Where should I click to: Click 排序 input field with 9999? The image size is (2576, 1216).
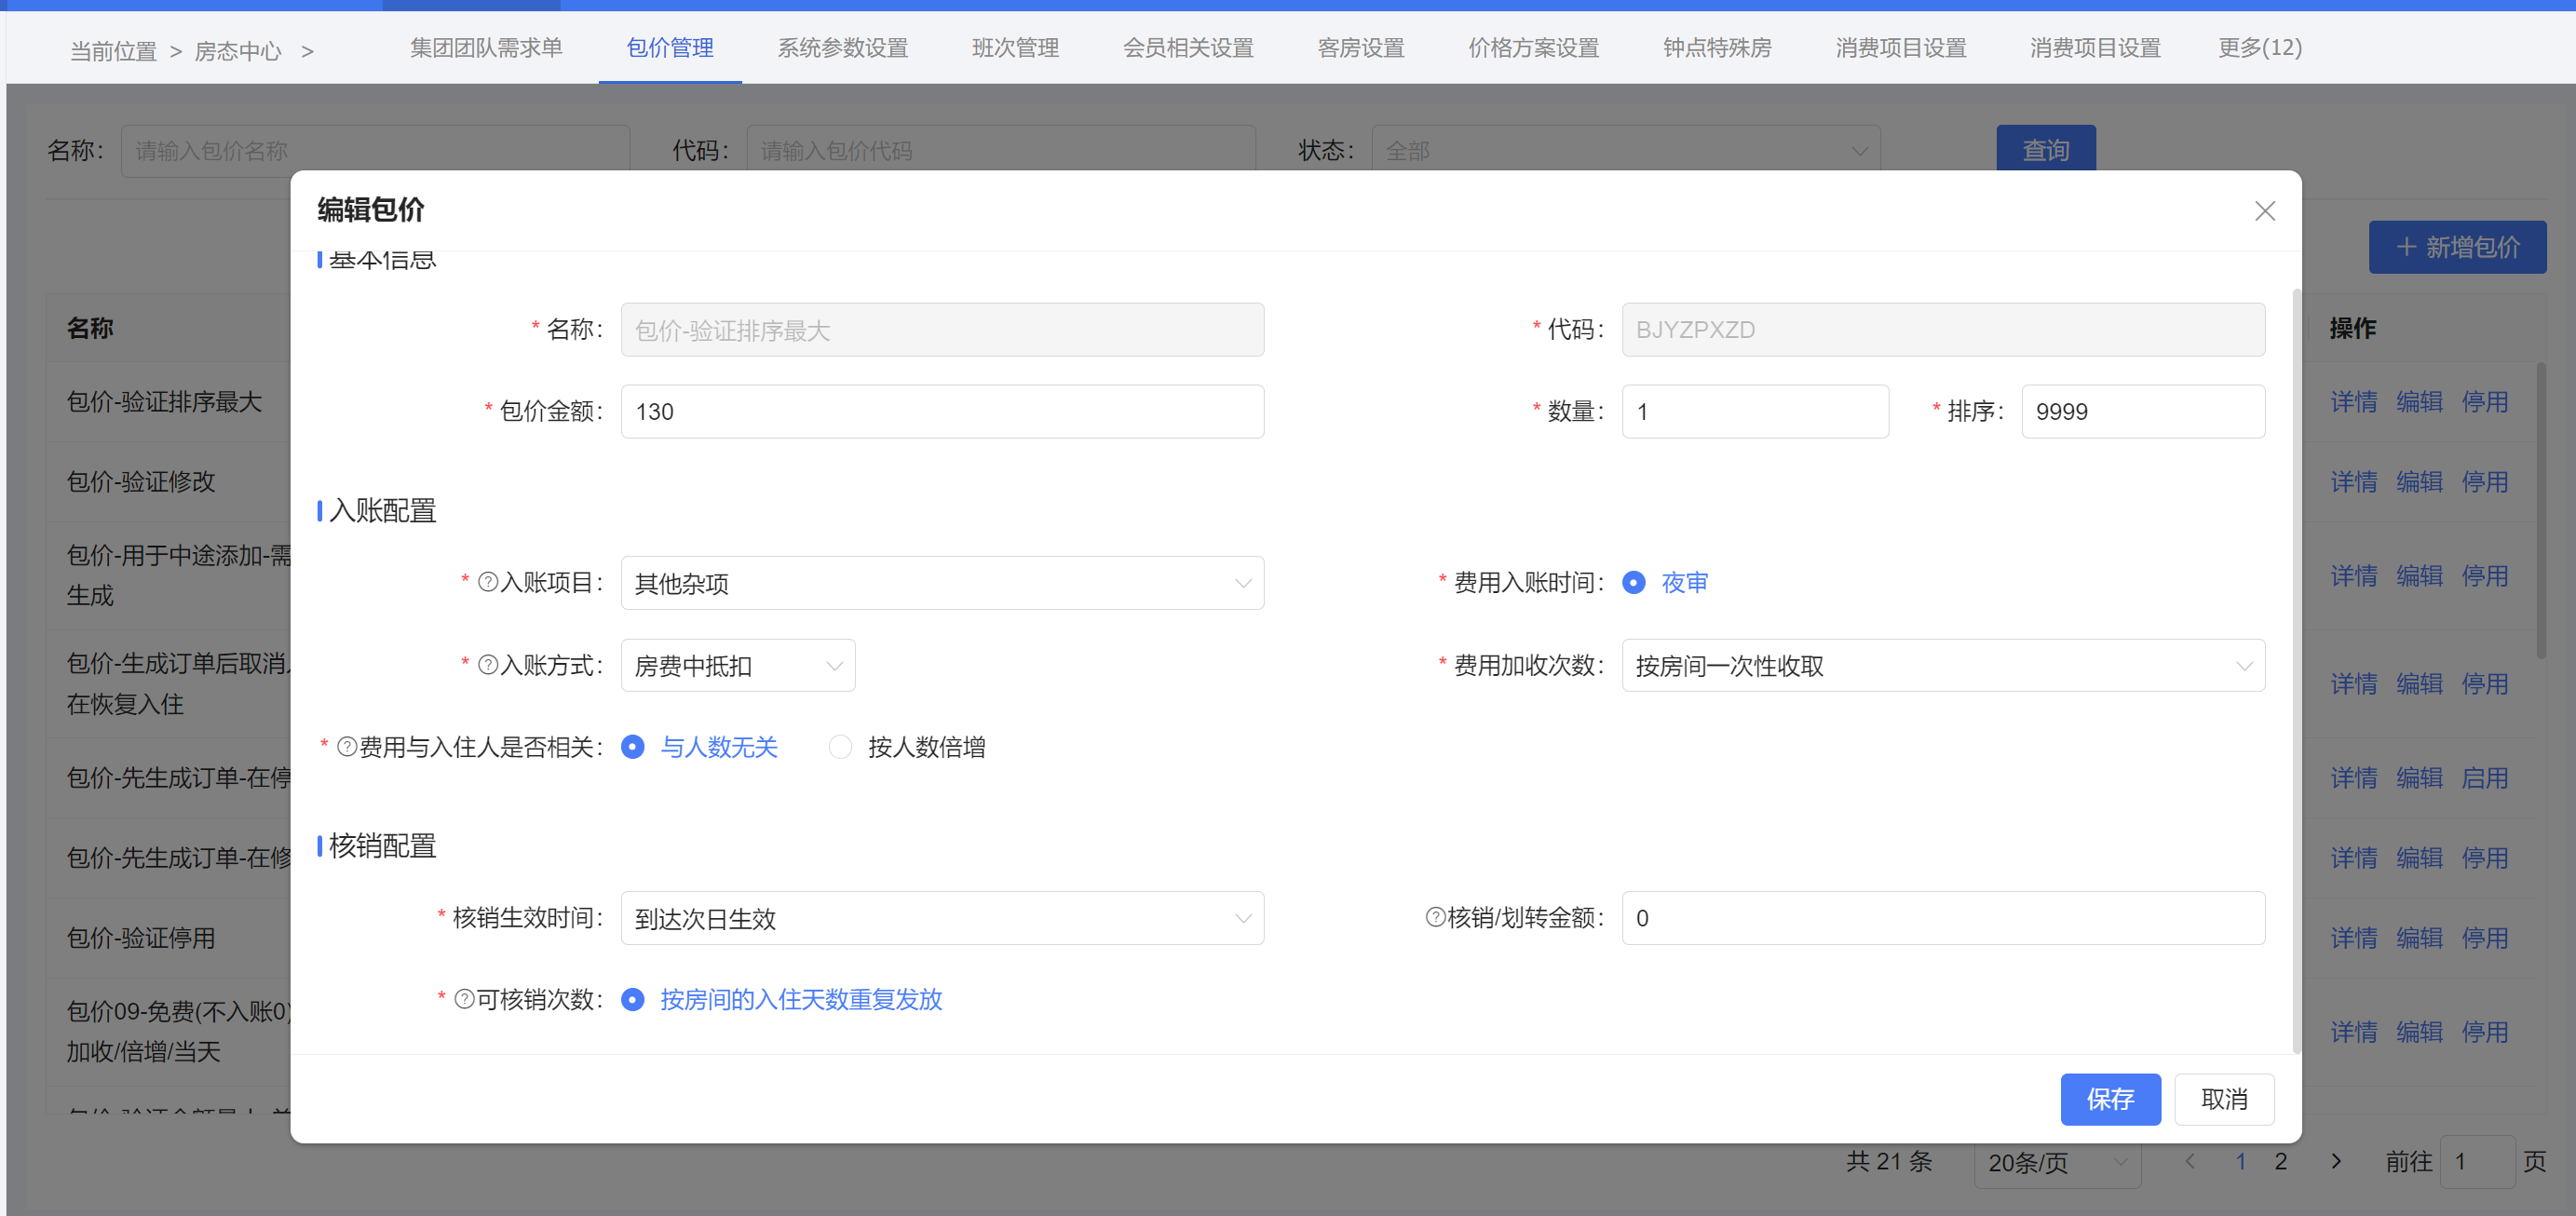click(x=2143, y=411)
